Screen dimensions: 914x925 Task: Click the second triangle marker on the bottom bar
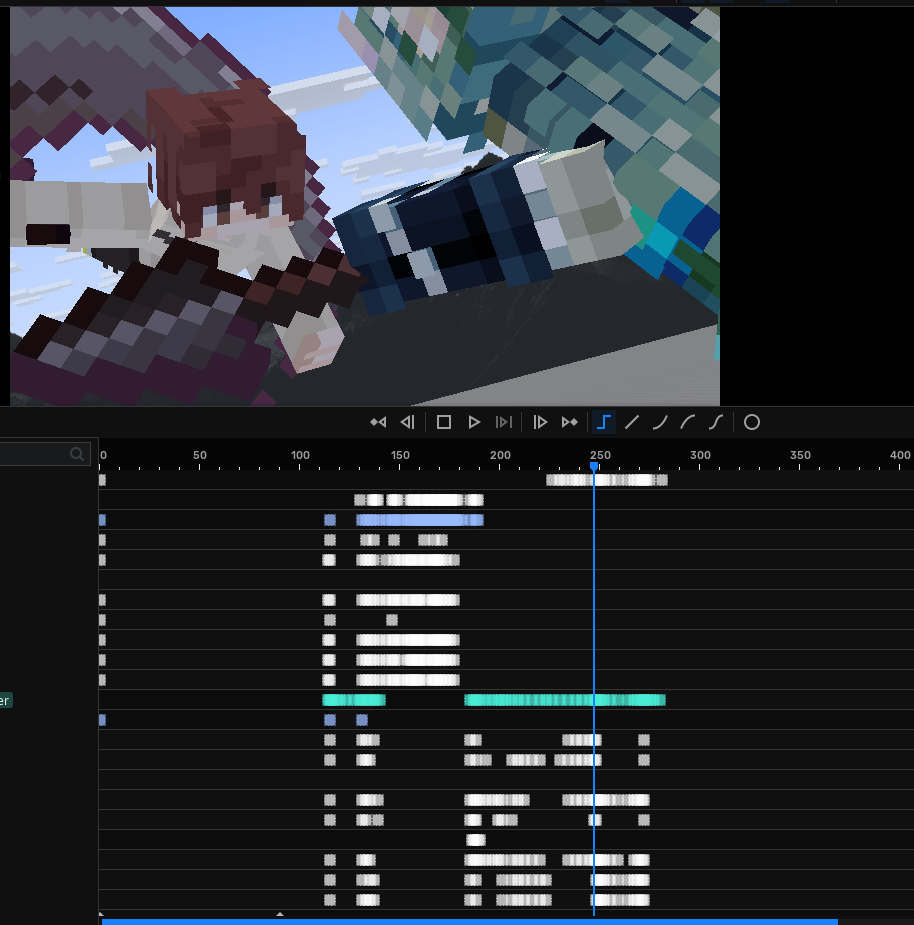tap(280, 914)
